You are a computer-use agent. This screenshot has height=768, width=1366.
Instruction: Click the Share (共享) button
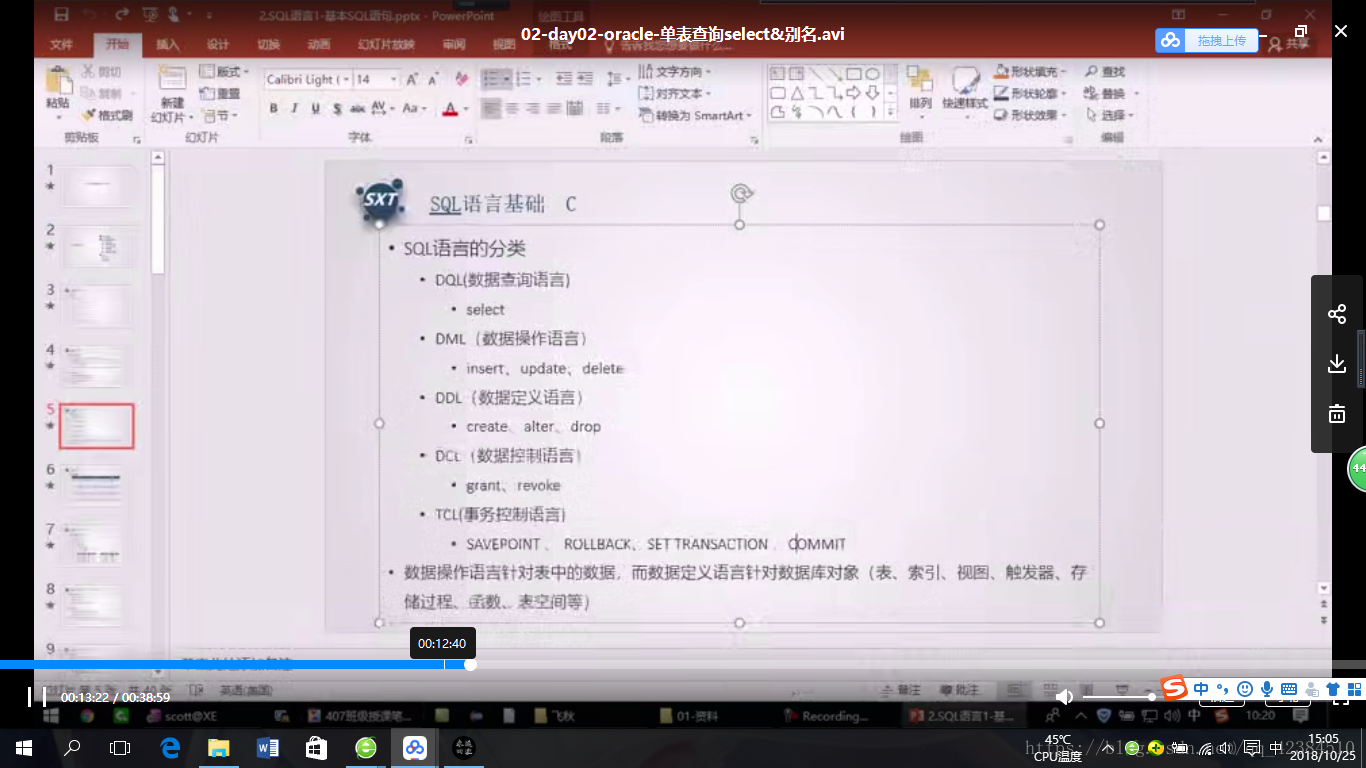click(1288, 43)
